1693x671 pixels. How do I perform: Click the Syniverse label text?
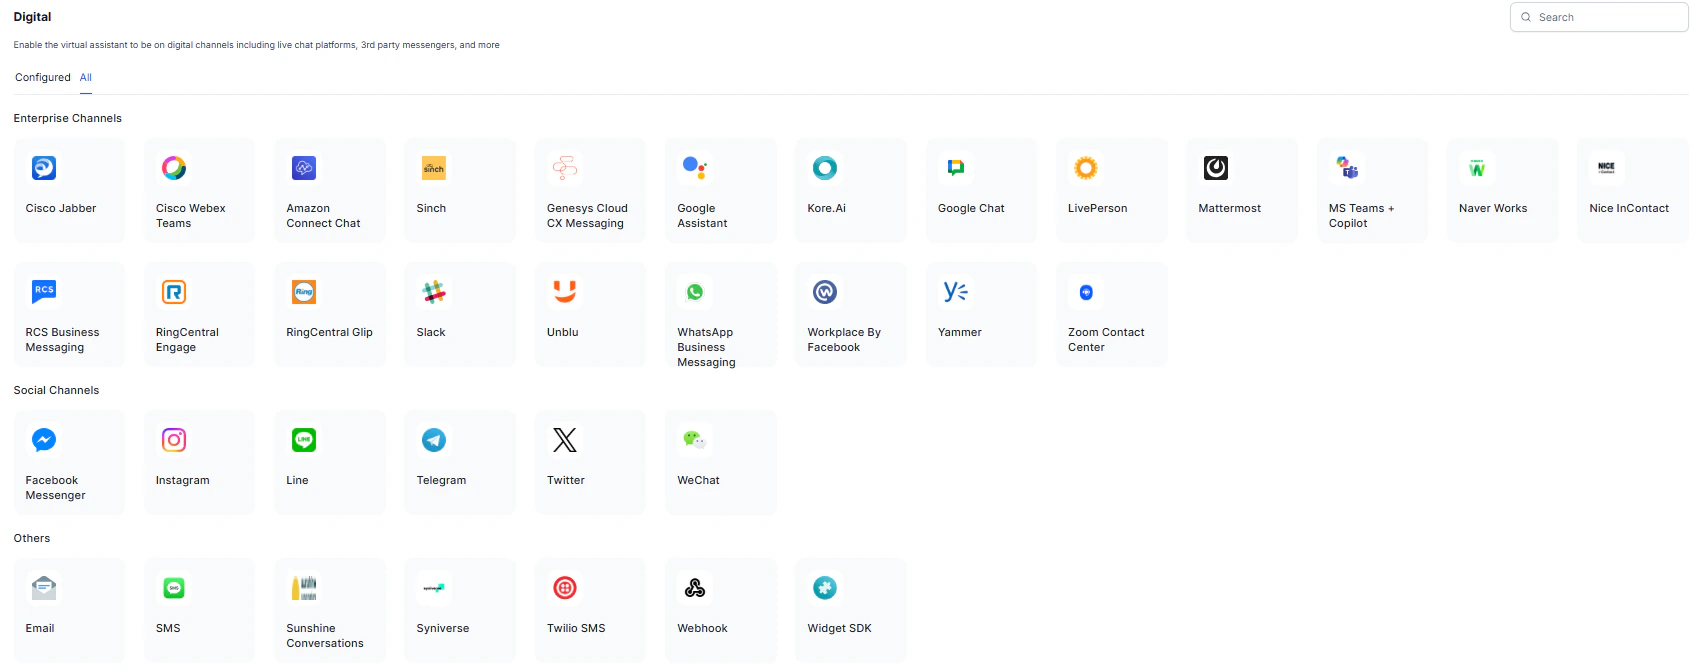pos(443,628)
